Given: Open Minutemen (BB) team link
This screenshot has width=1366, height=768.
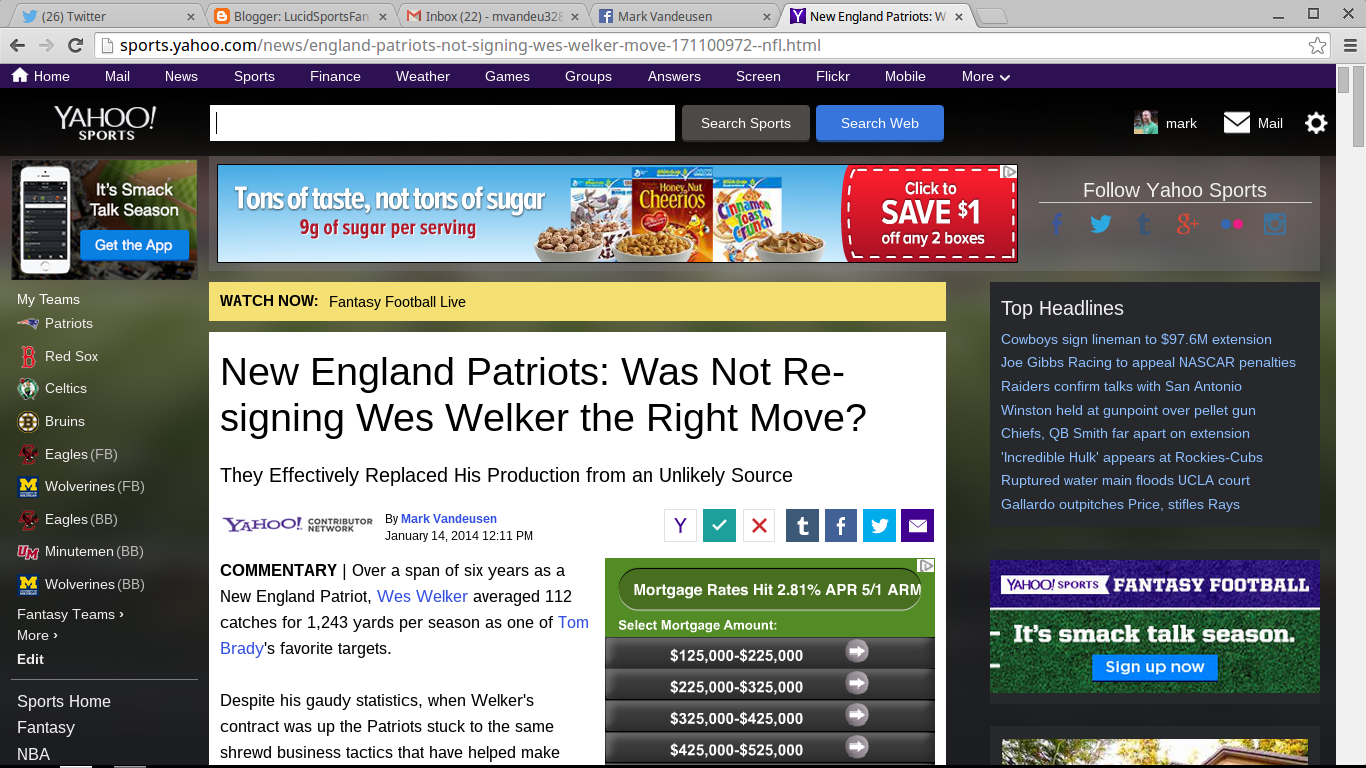Looking at the screenshot, I should click(93, 551).
